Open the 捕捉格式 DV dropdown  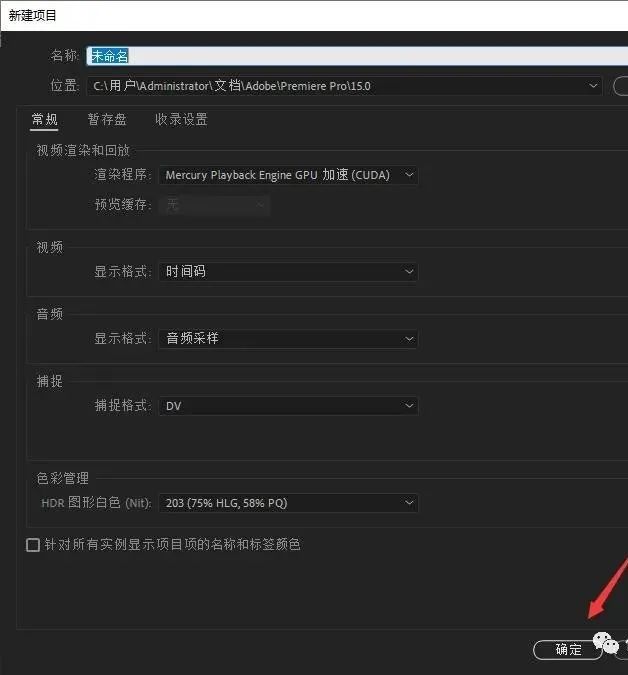click(288, 406)
